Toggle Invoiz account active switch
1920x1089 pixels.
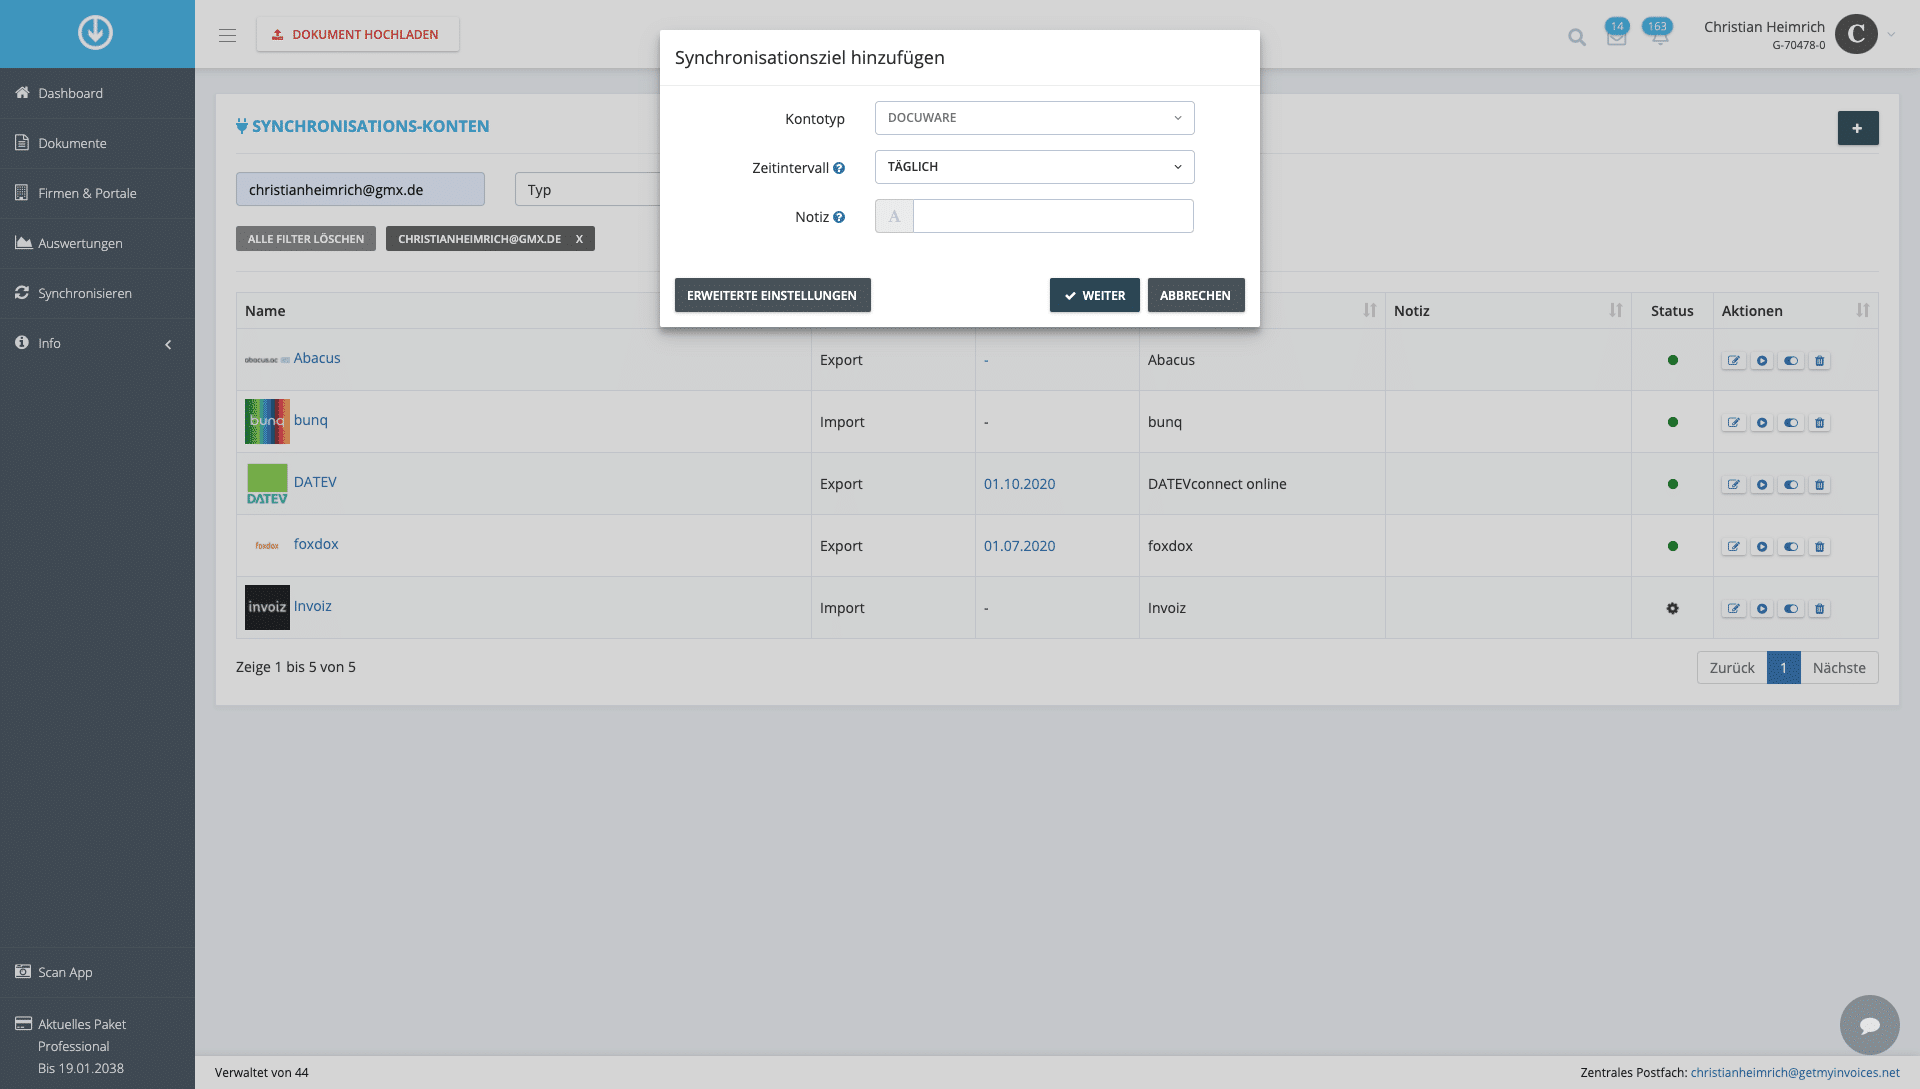[1791, 609]
